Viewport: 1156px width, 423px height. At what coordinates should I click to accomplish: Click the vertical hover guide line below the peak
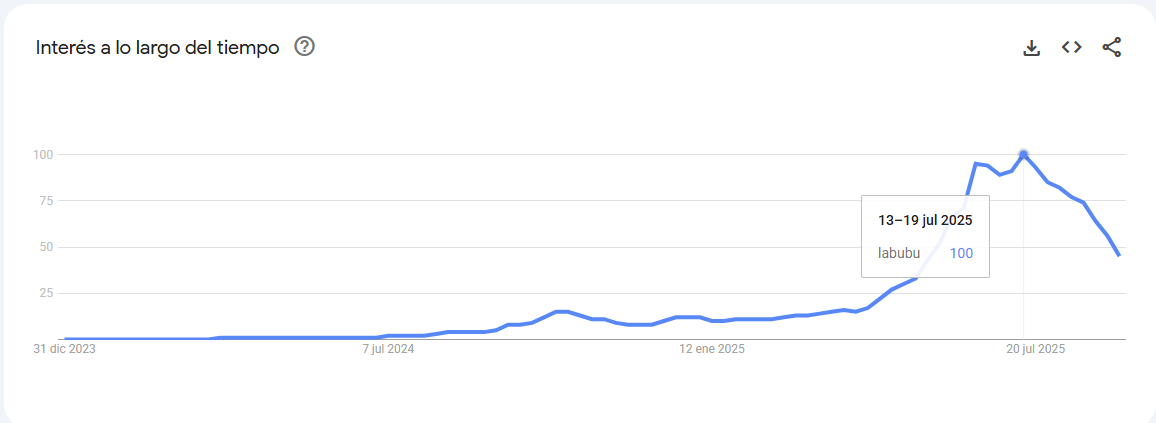click(x=1023, y=295)
